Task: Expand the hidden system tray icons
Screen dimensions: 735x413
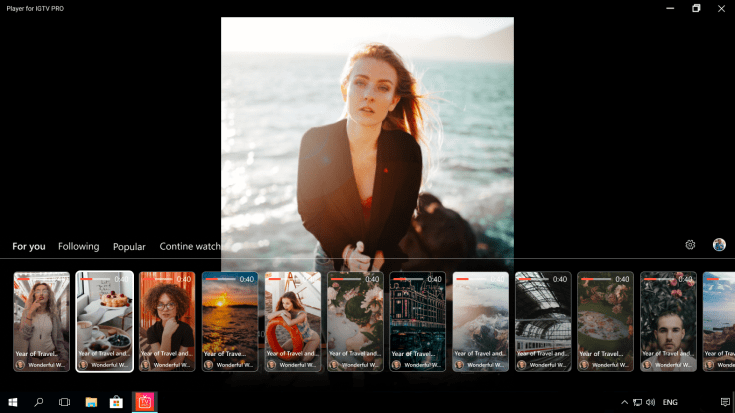Action: (x=624, y=402)
